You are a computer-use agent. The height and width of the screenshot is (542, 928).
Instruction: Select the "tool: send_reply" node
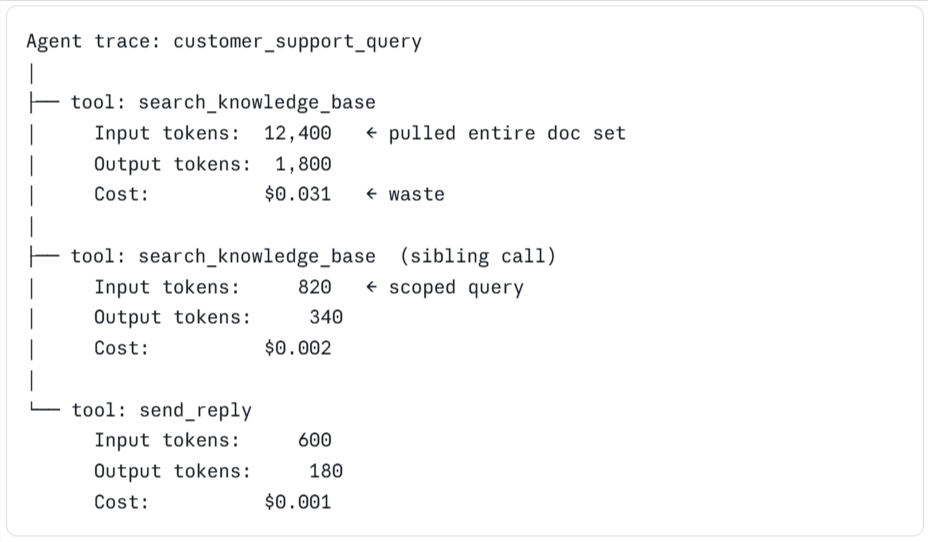(x=161, y=411)
